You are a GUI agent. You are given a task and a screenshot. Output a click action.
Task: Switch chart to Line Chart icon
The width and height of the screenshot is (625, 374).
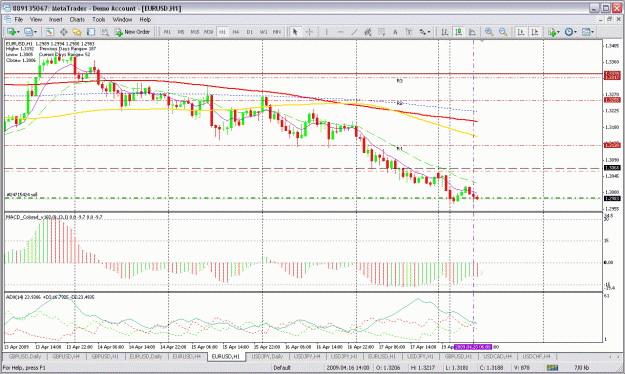tap(472, 32)
